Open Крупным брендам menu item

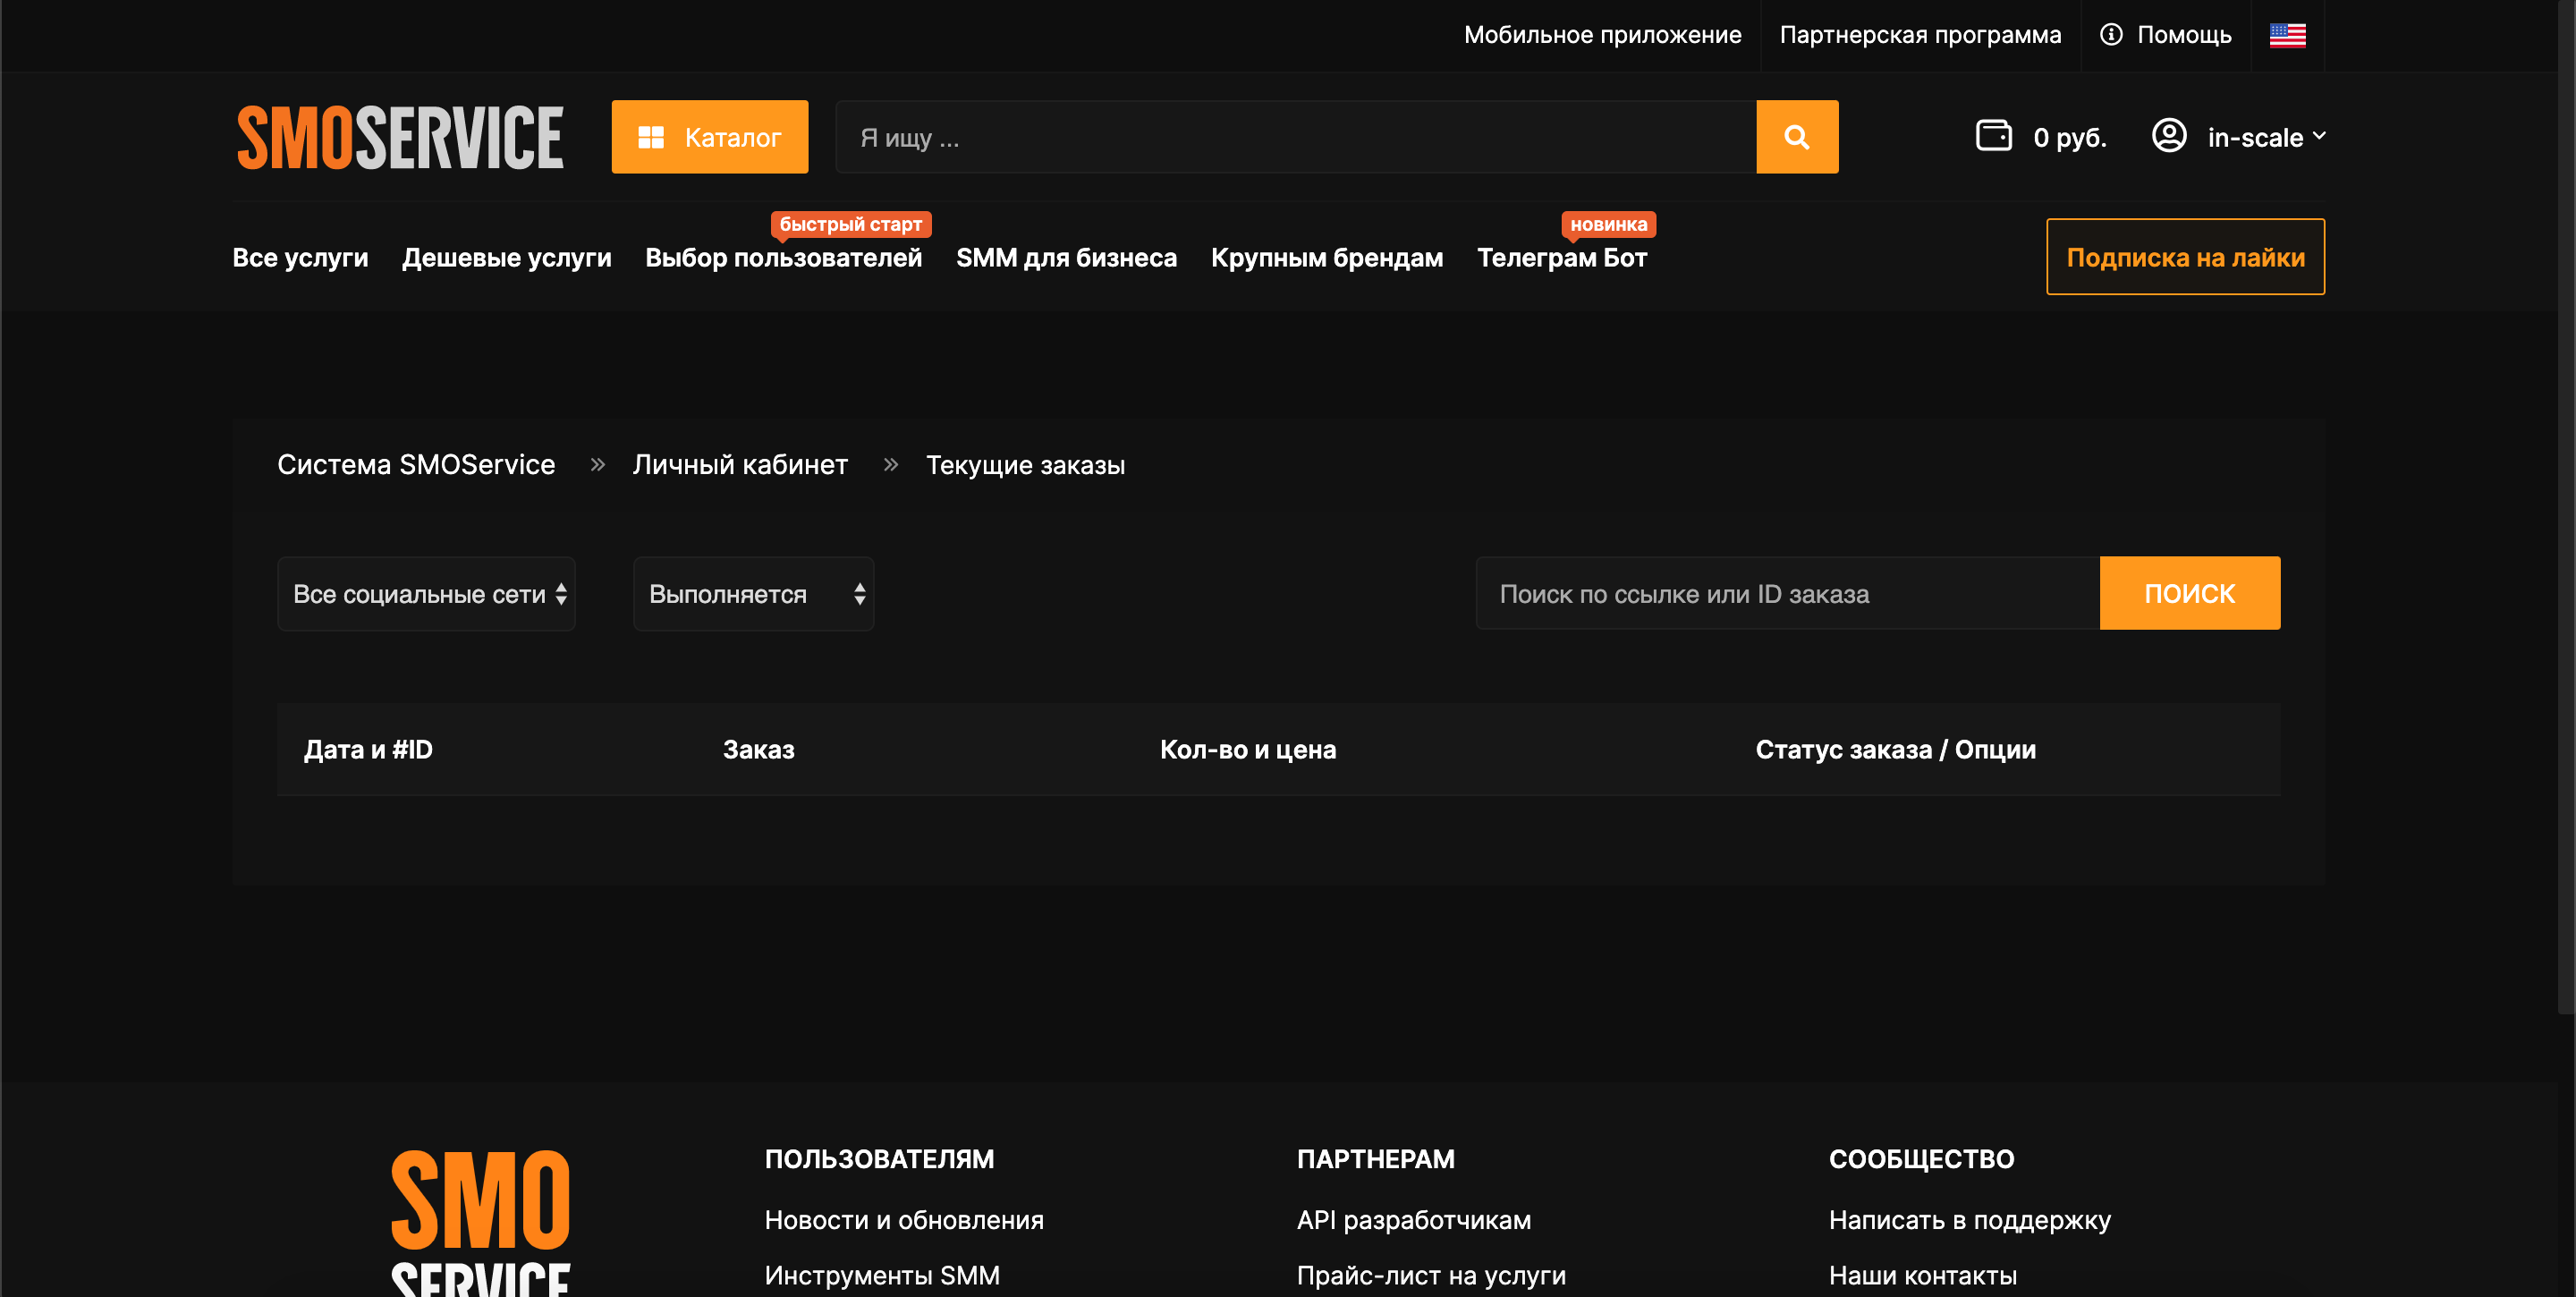[x=1327, y=258]
